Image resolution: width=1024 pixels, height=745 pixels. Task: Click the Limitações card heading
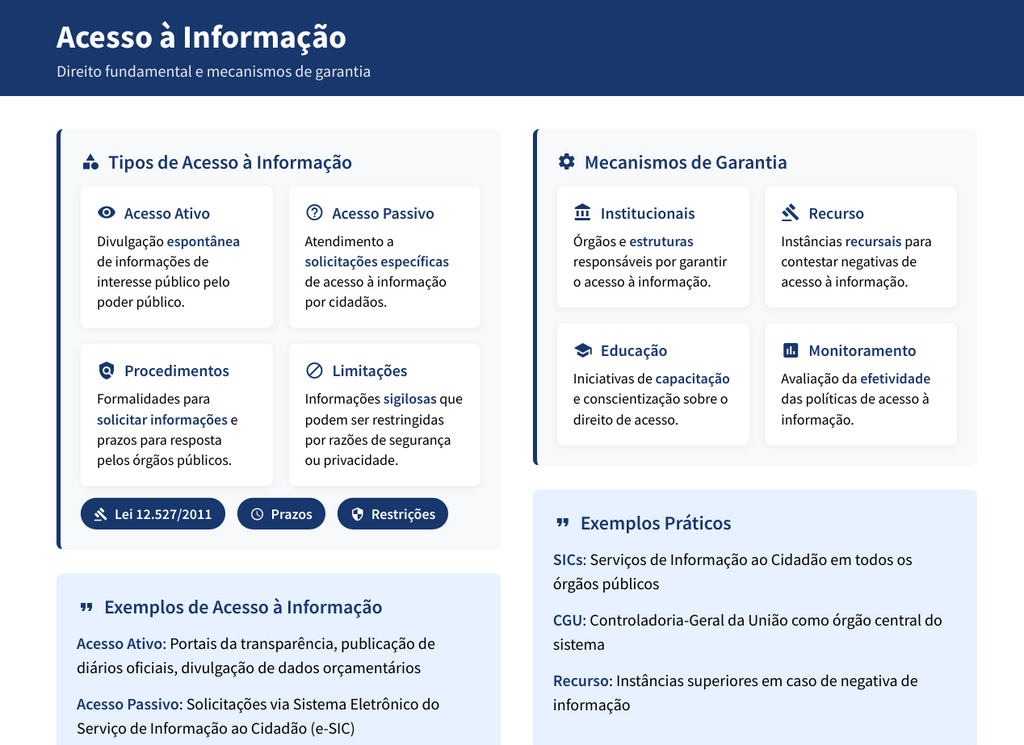coord(370,371)
